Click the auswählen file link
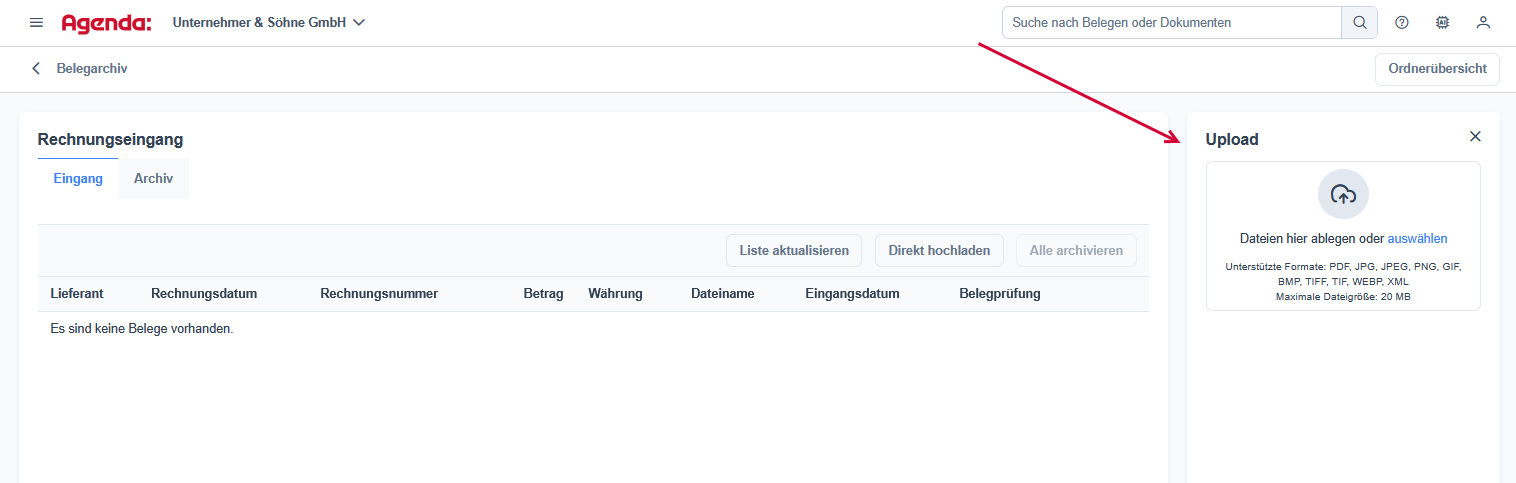1516x483 pixels. [1417, 239]
